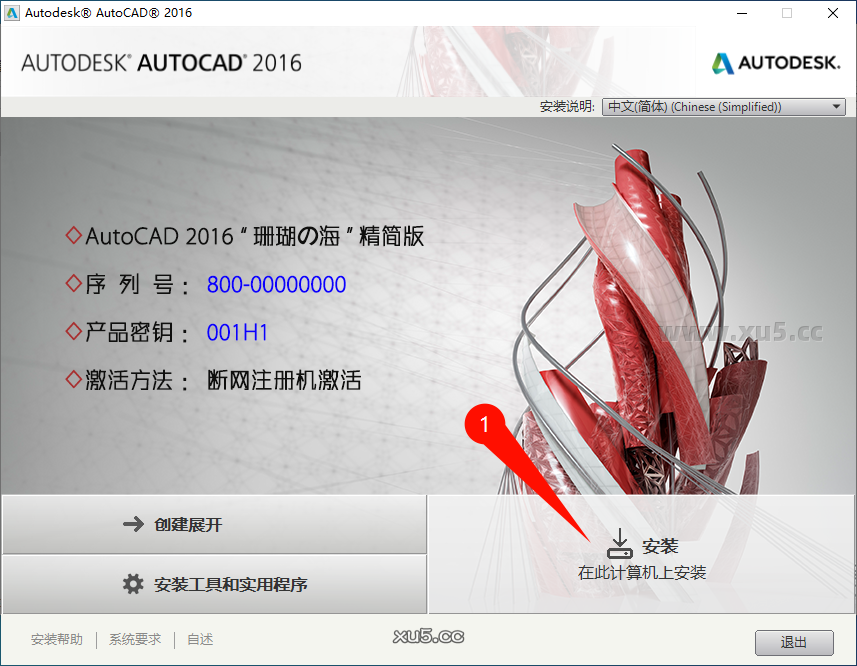Click the 退出 button to exit installer
857x666 pixels.
tap(793, 642)
